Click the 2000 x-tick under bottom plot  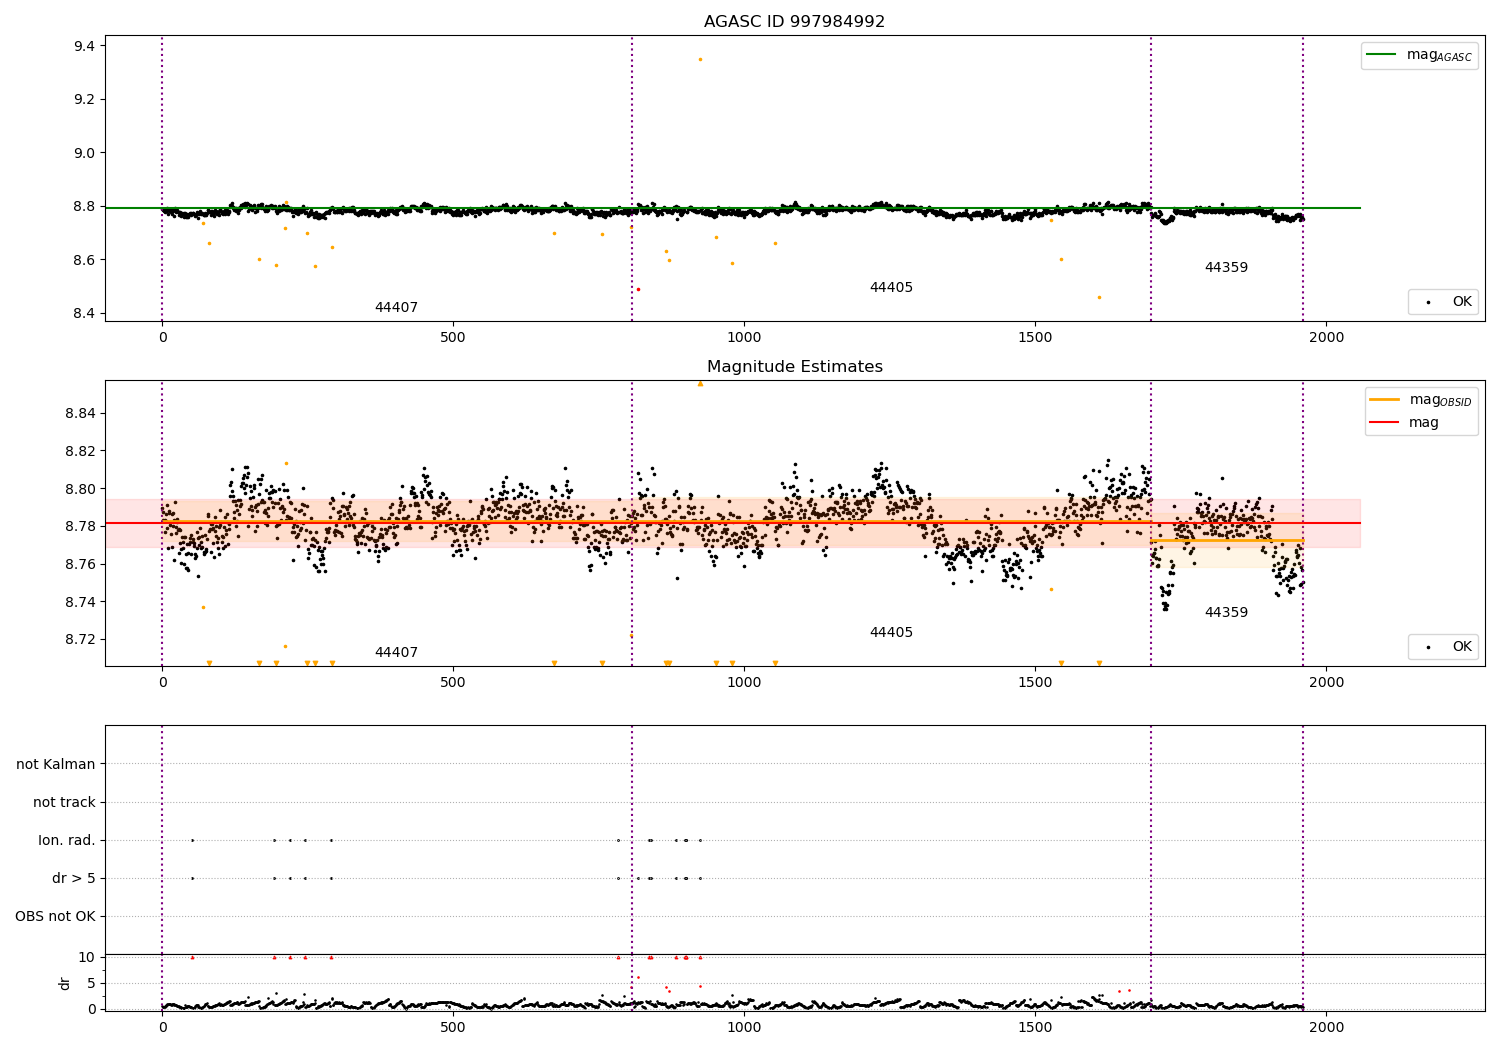coord(1327,1027)
